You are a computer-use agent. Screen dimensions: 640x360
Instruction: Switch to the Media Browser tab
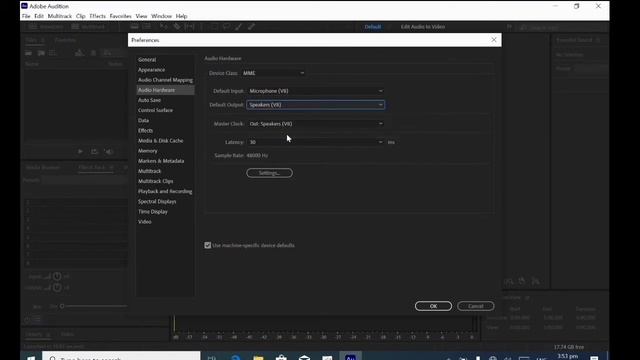(42, 167)
